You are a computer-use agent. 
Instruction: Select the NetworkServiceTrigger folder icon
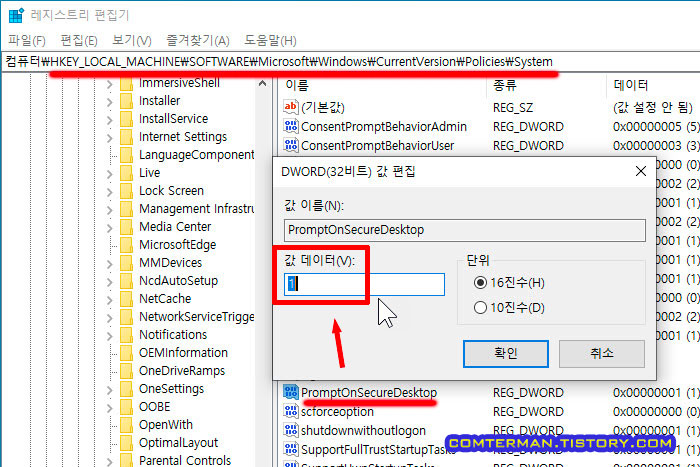tap(126, 317)
